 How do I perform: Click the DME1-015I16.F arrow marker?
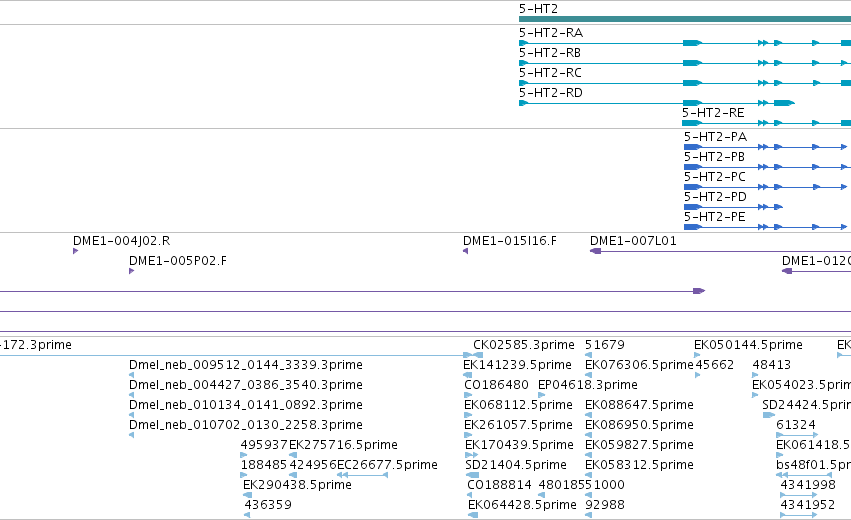[466, 251]
